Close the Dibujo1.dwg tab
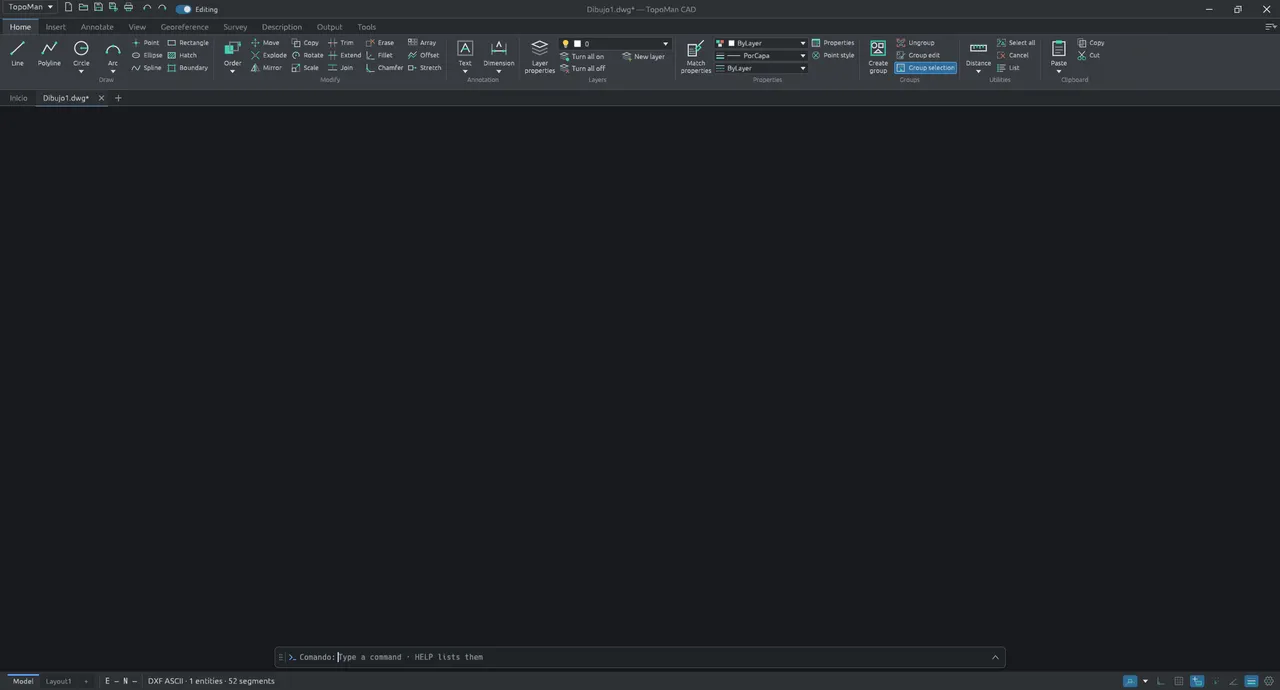1280x690 pixels. [x=101, y=98]
